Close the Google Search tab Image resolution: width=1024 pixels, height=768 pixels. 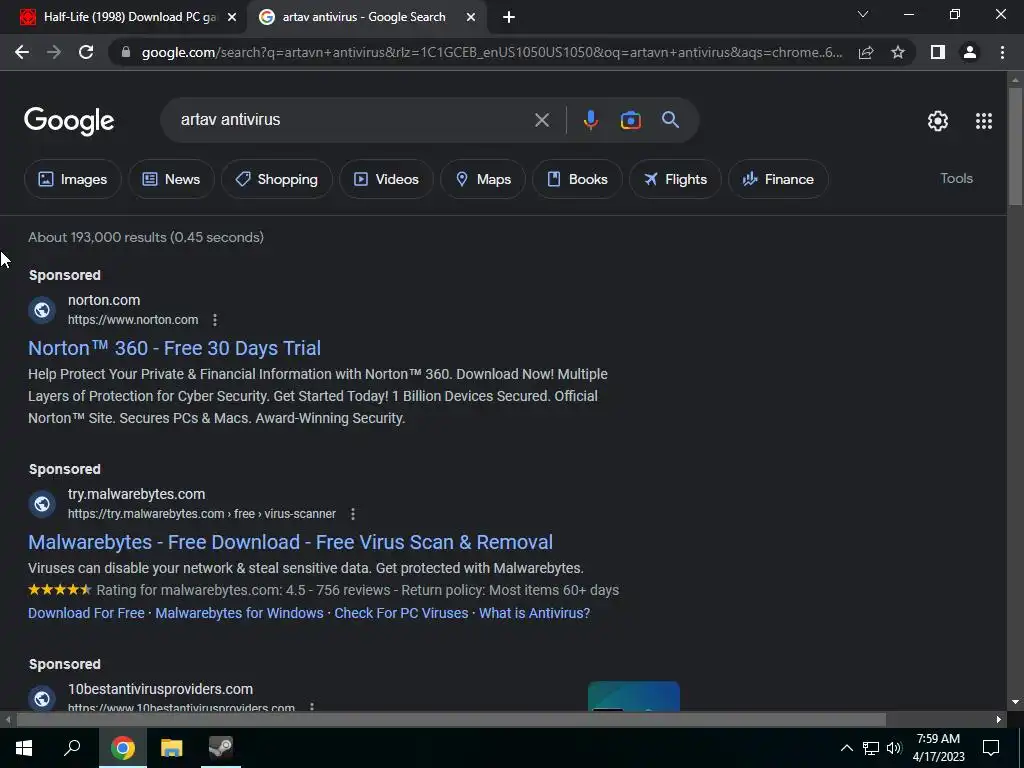click(471, 17)
